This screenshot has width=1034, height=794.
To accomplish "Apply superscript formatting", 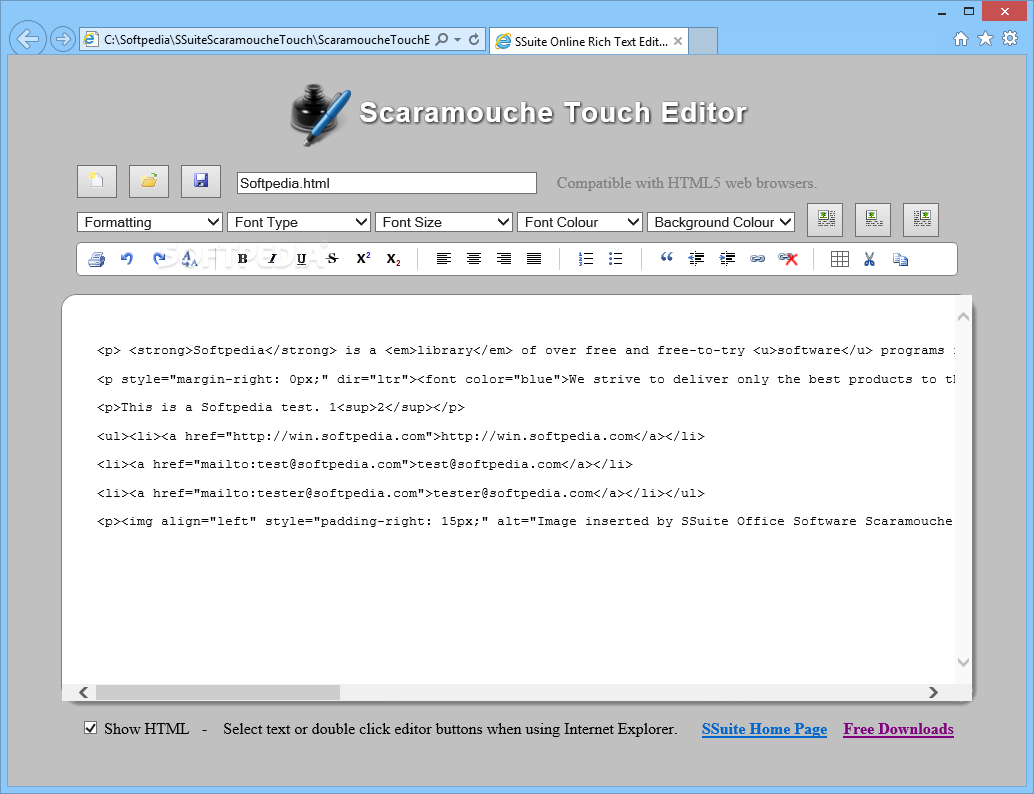I will click(363, 259).
